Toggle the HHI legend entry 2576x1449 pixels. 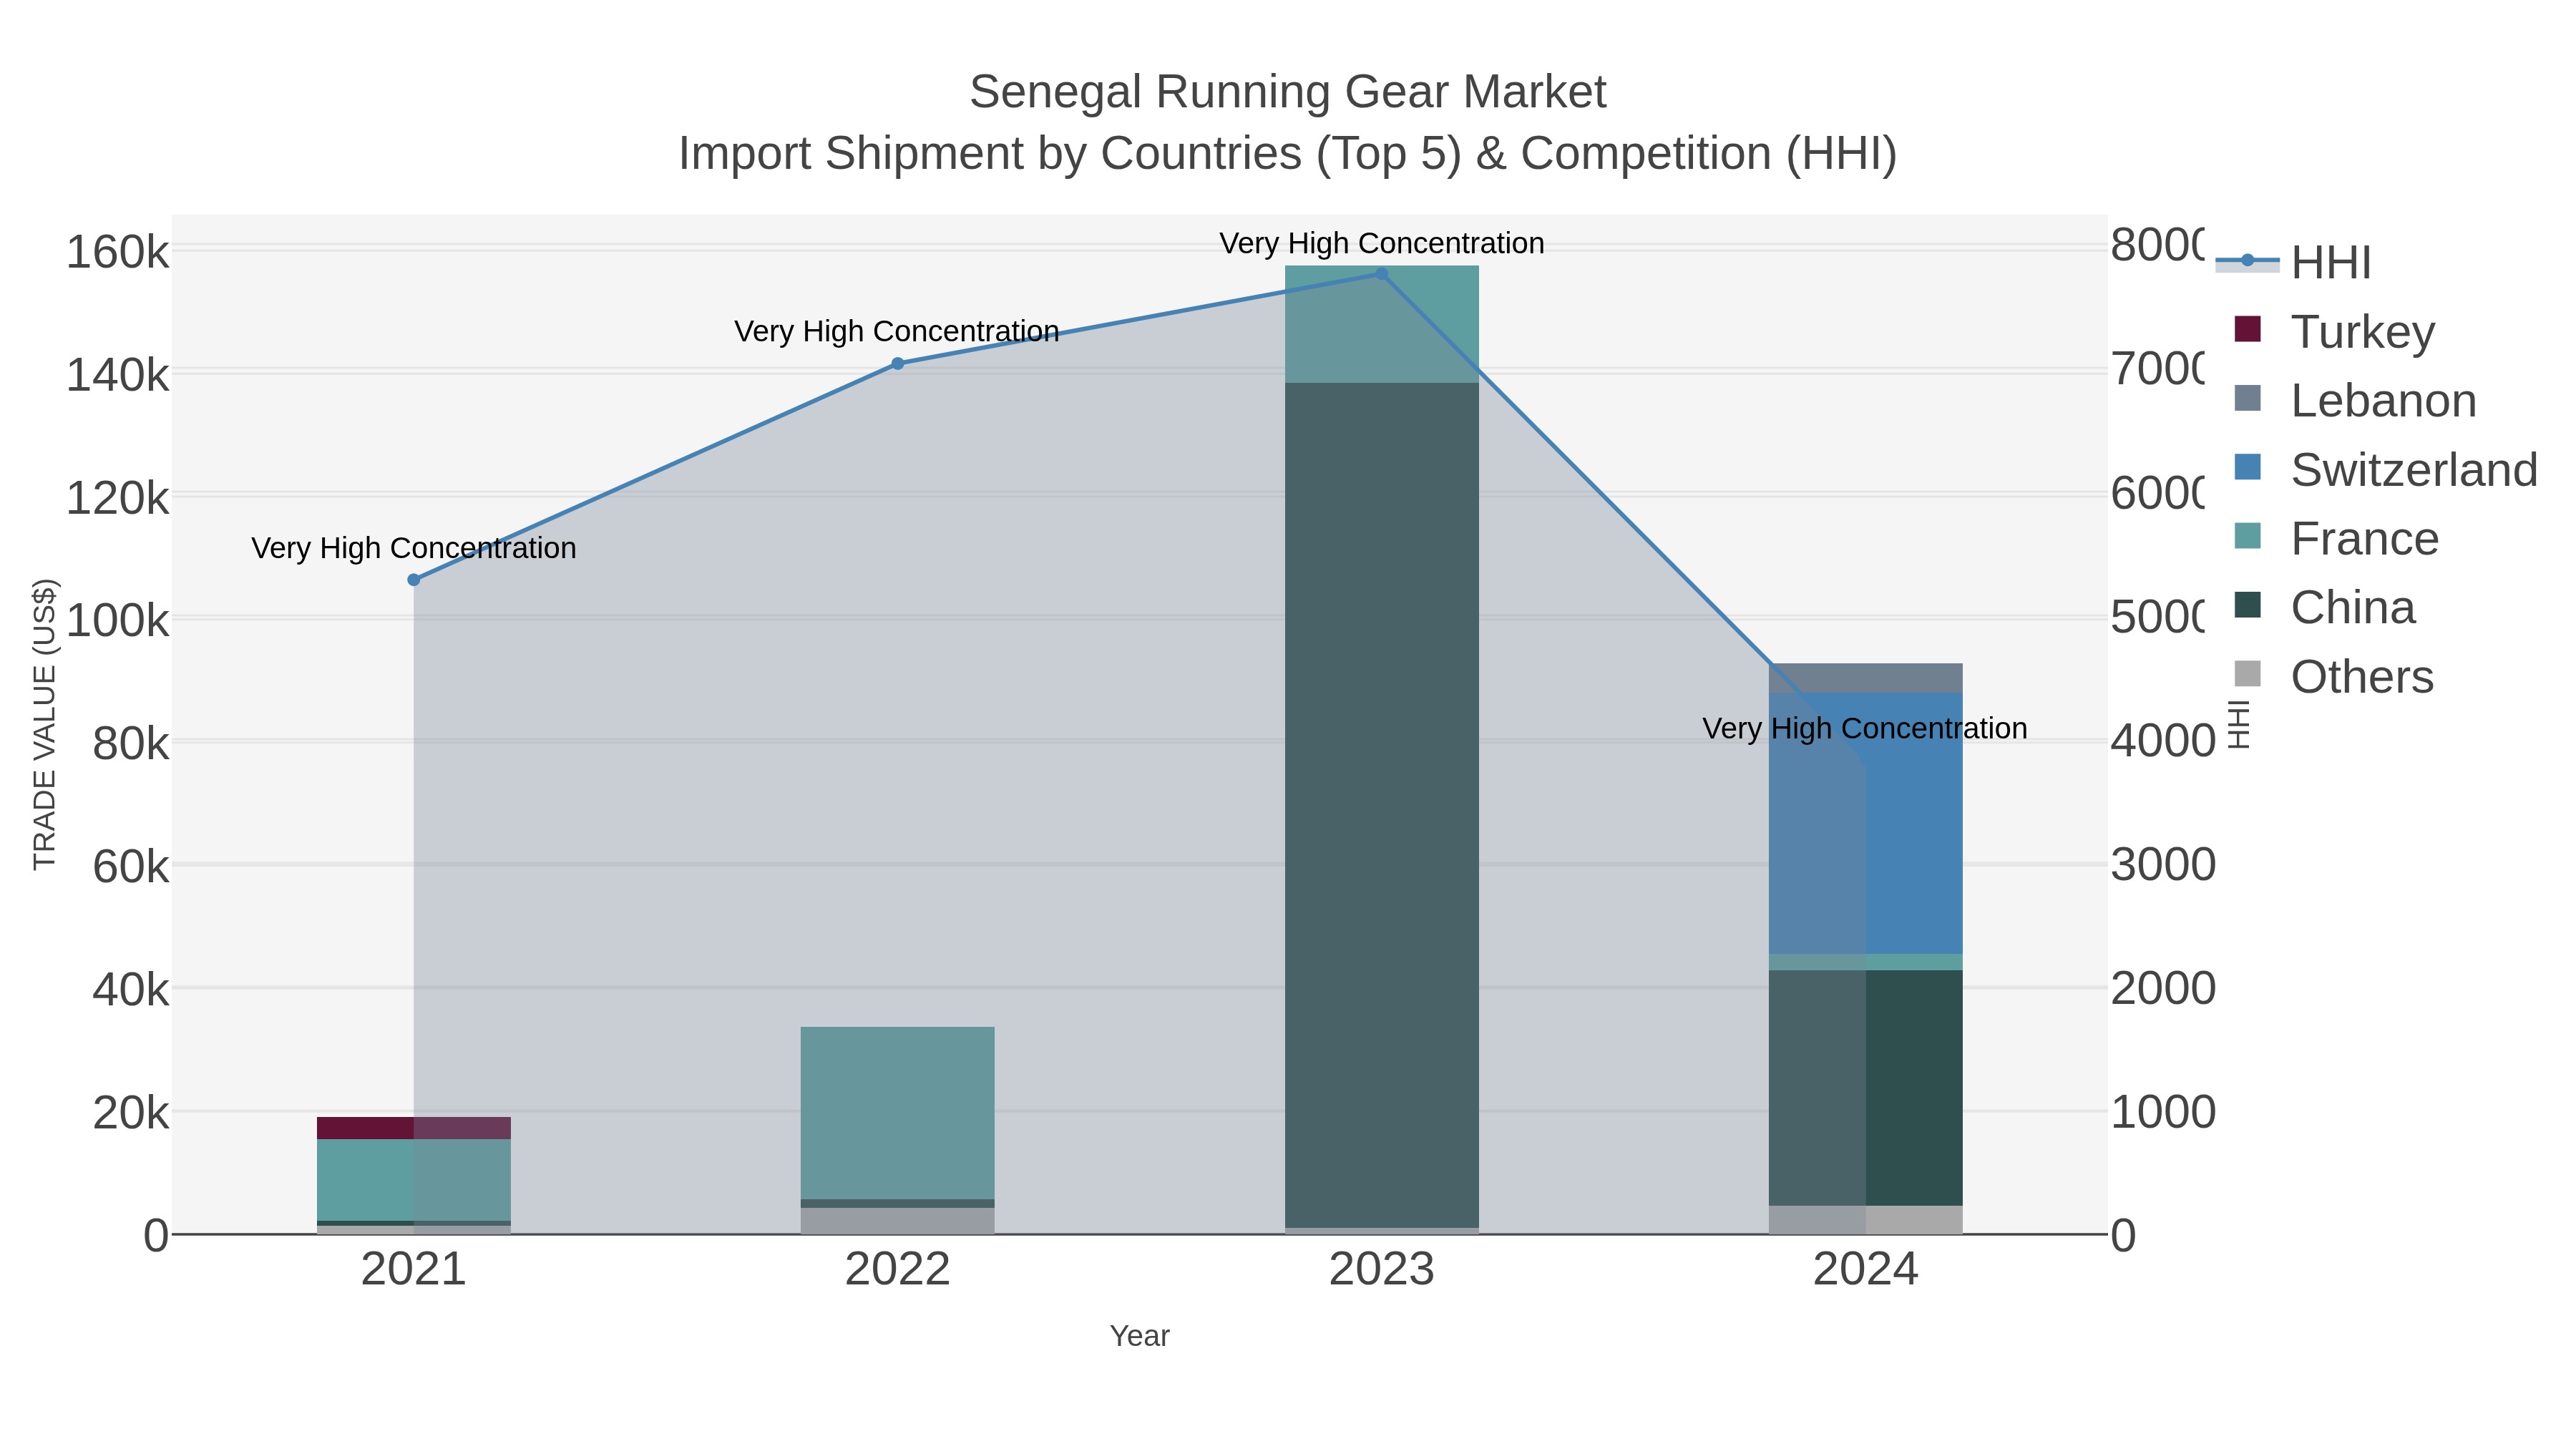pos(2294,262)
